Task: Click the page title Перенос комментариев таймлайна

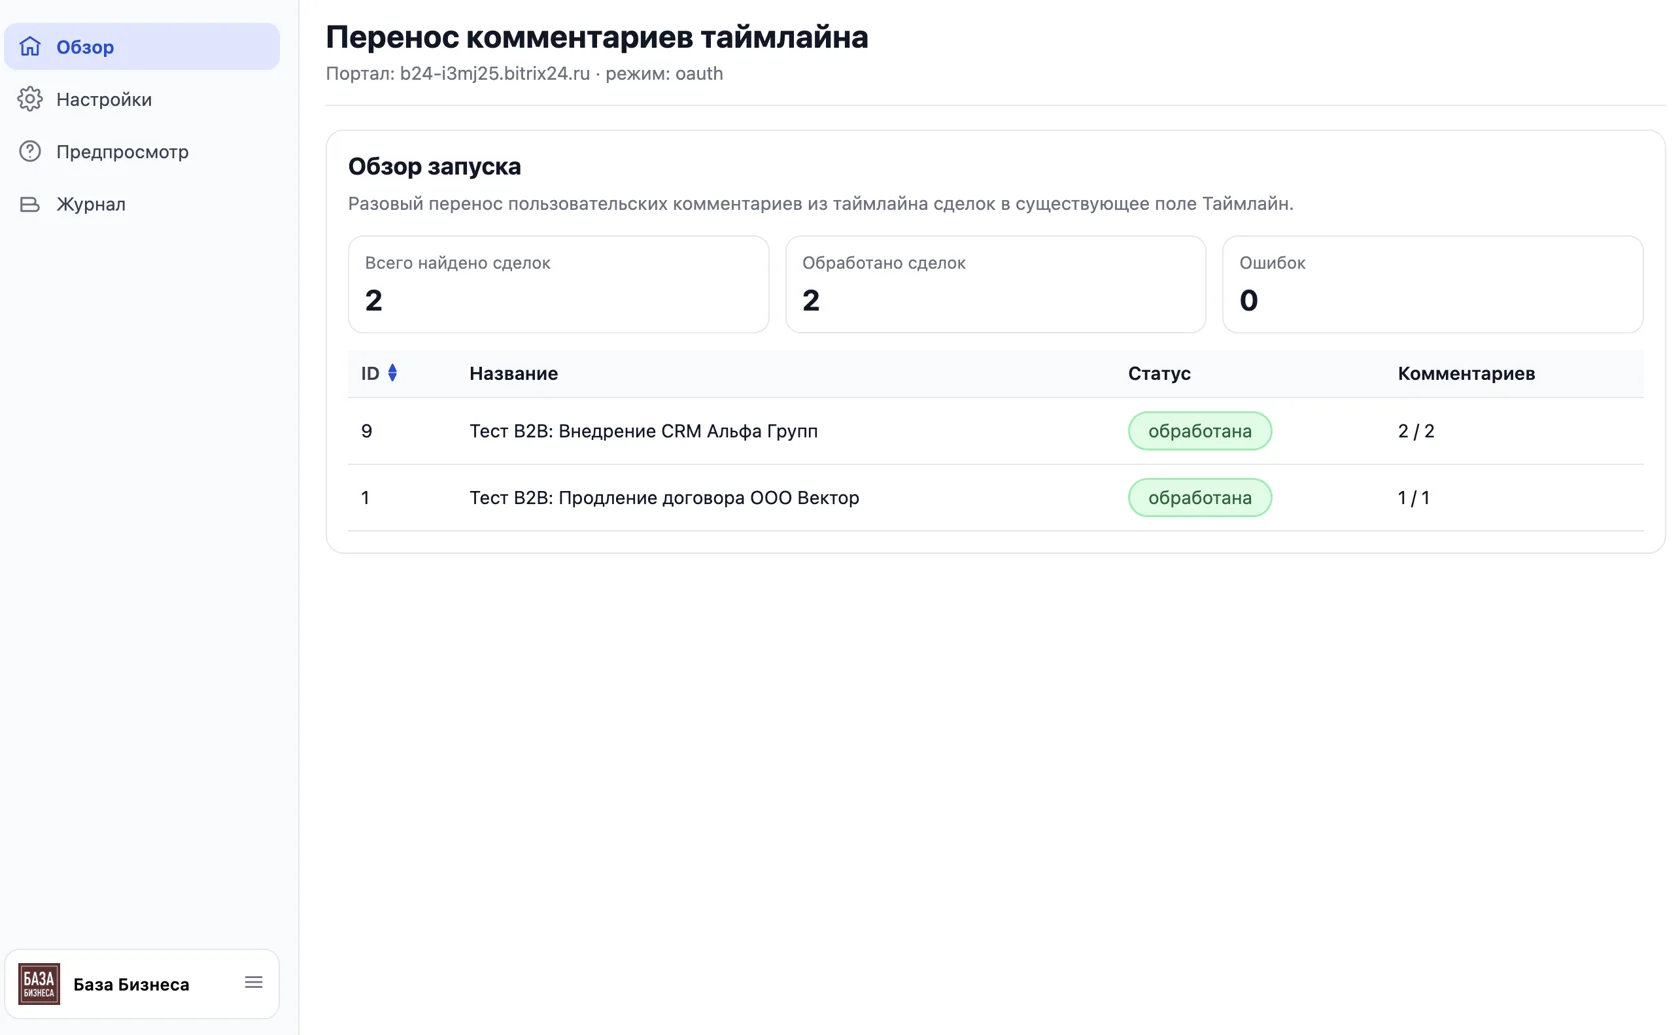Action: pos(597,37)
